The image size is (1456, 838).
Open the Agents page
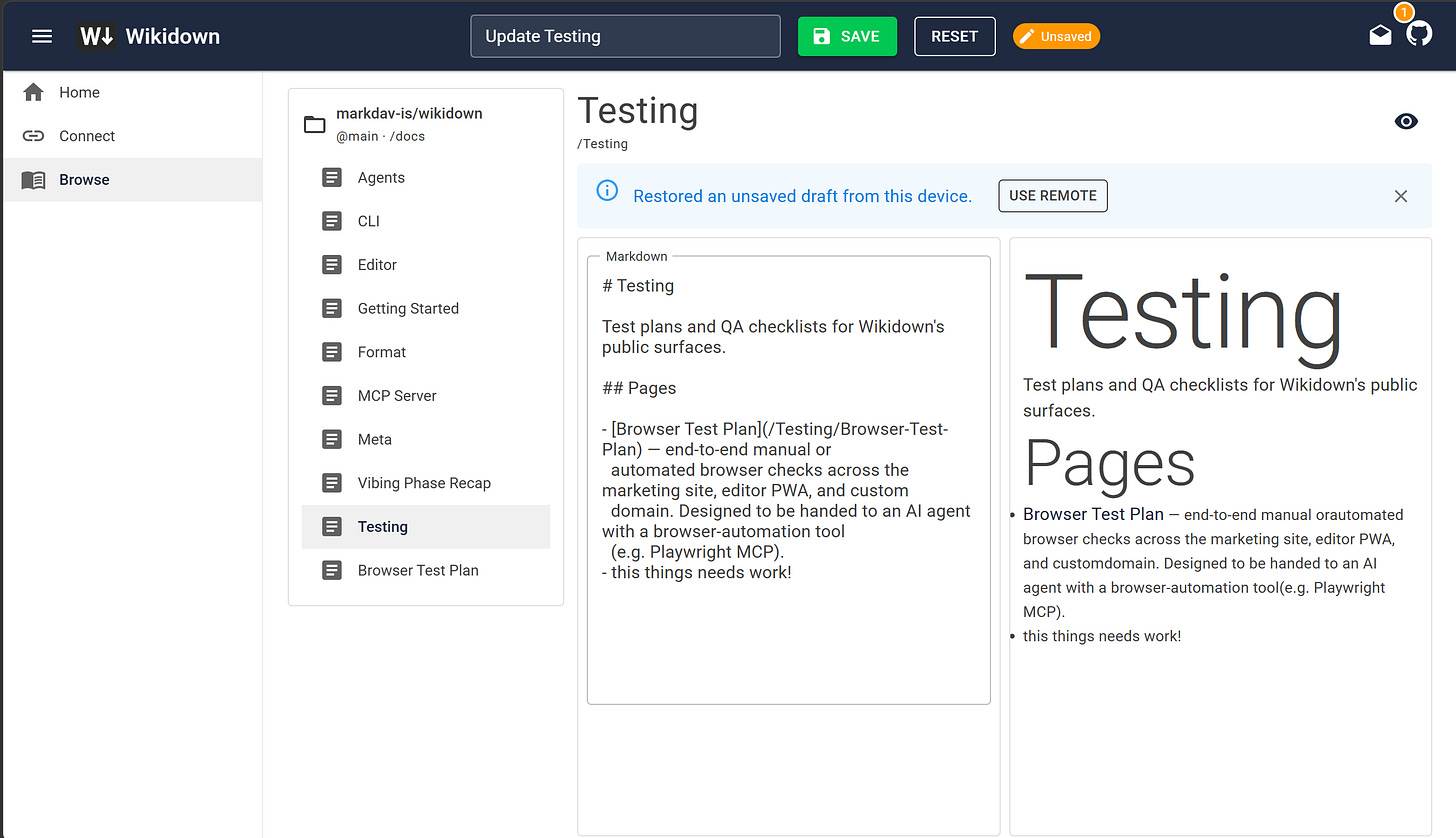point(425,177)
